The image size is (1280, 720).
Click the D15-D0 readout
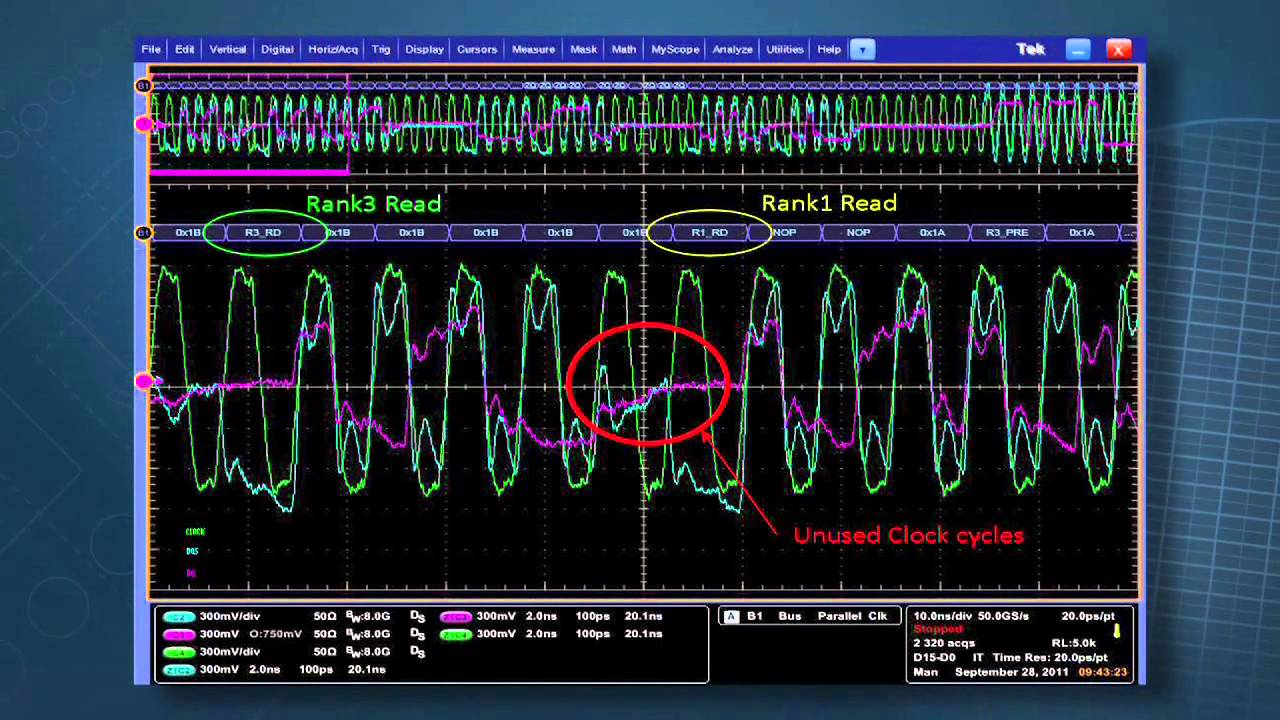(934, 657)
